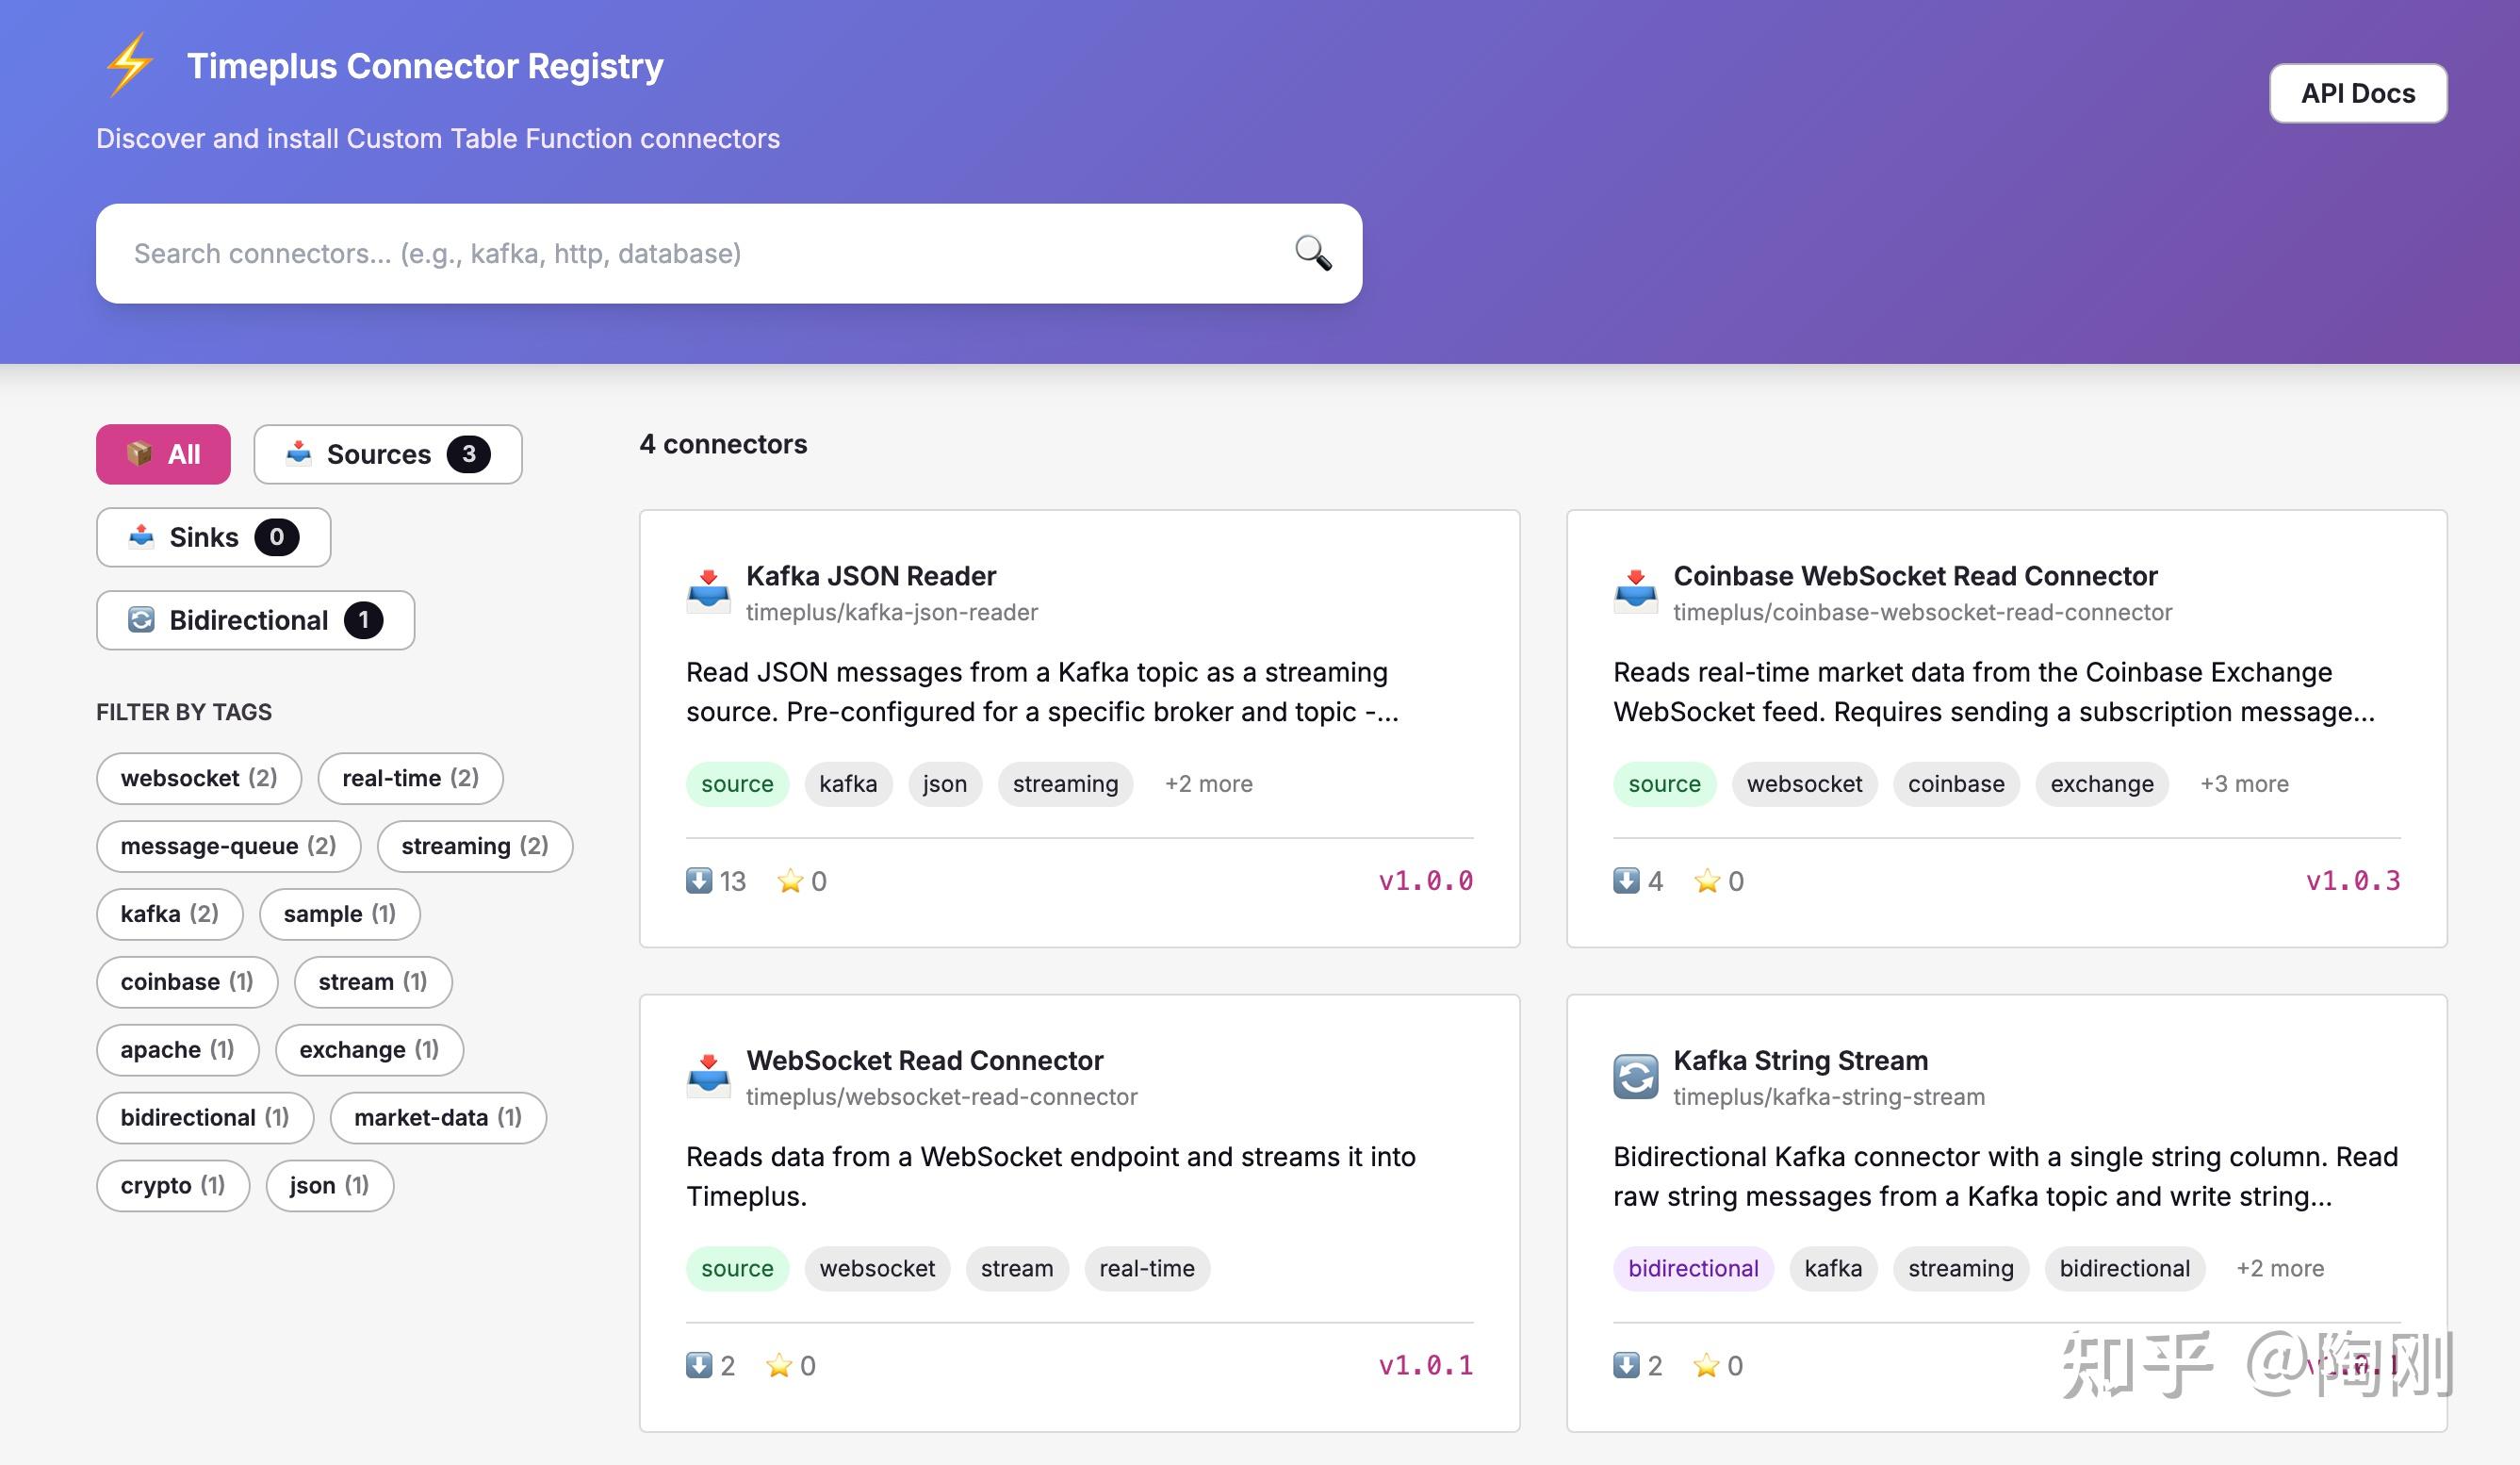Click the Kafka JSON Reader source icon

pos(708,591)
